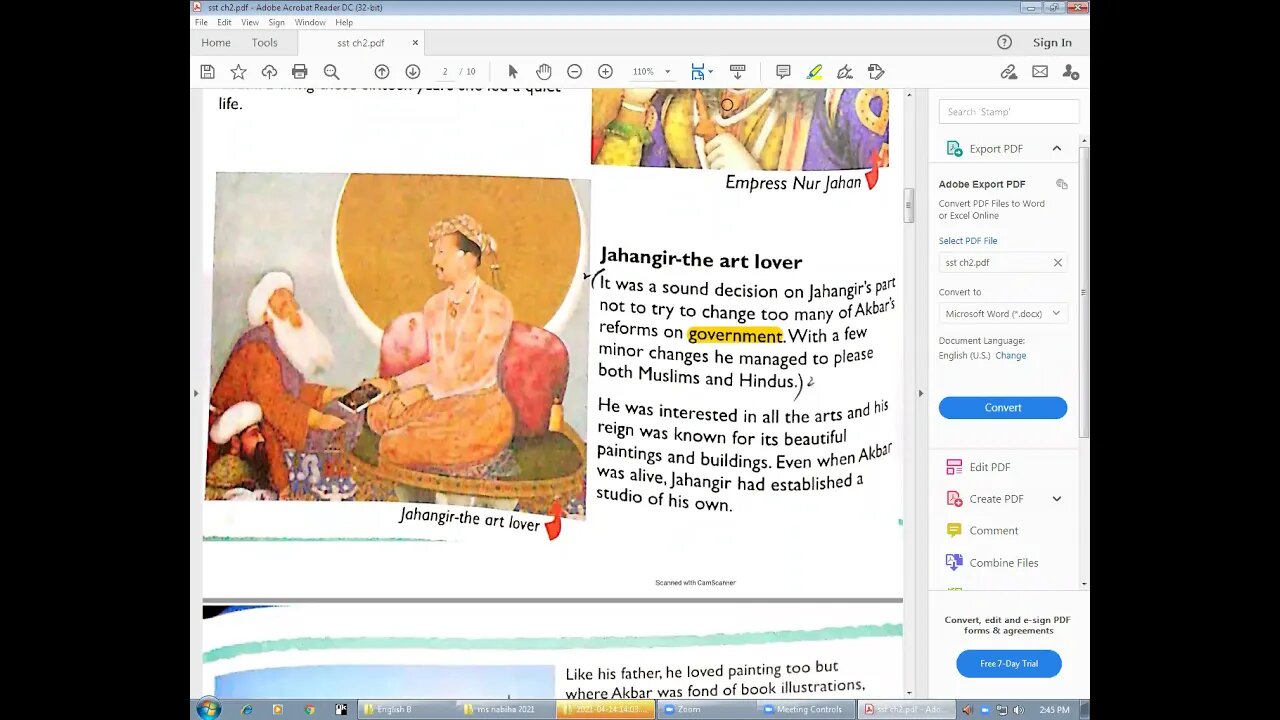Expand the Create PDF options chevron
The image size is (1280, 720).
click(1056, 499)
